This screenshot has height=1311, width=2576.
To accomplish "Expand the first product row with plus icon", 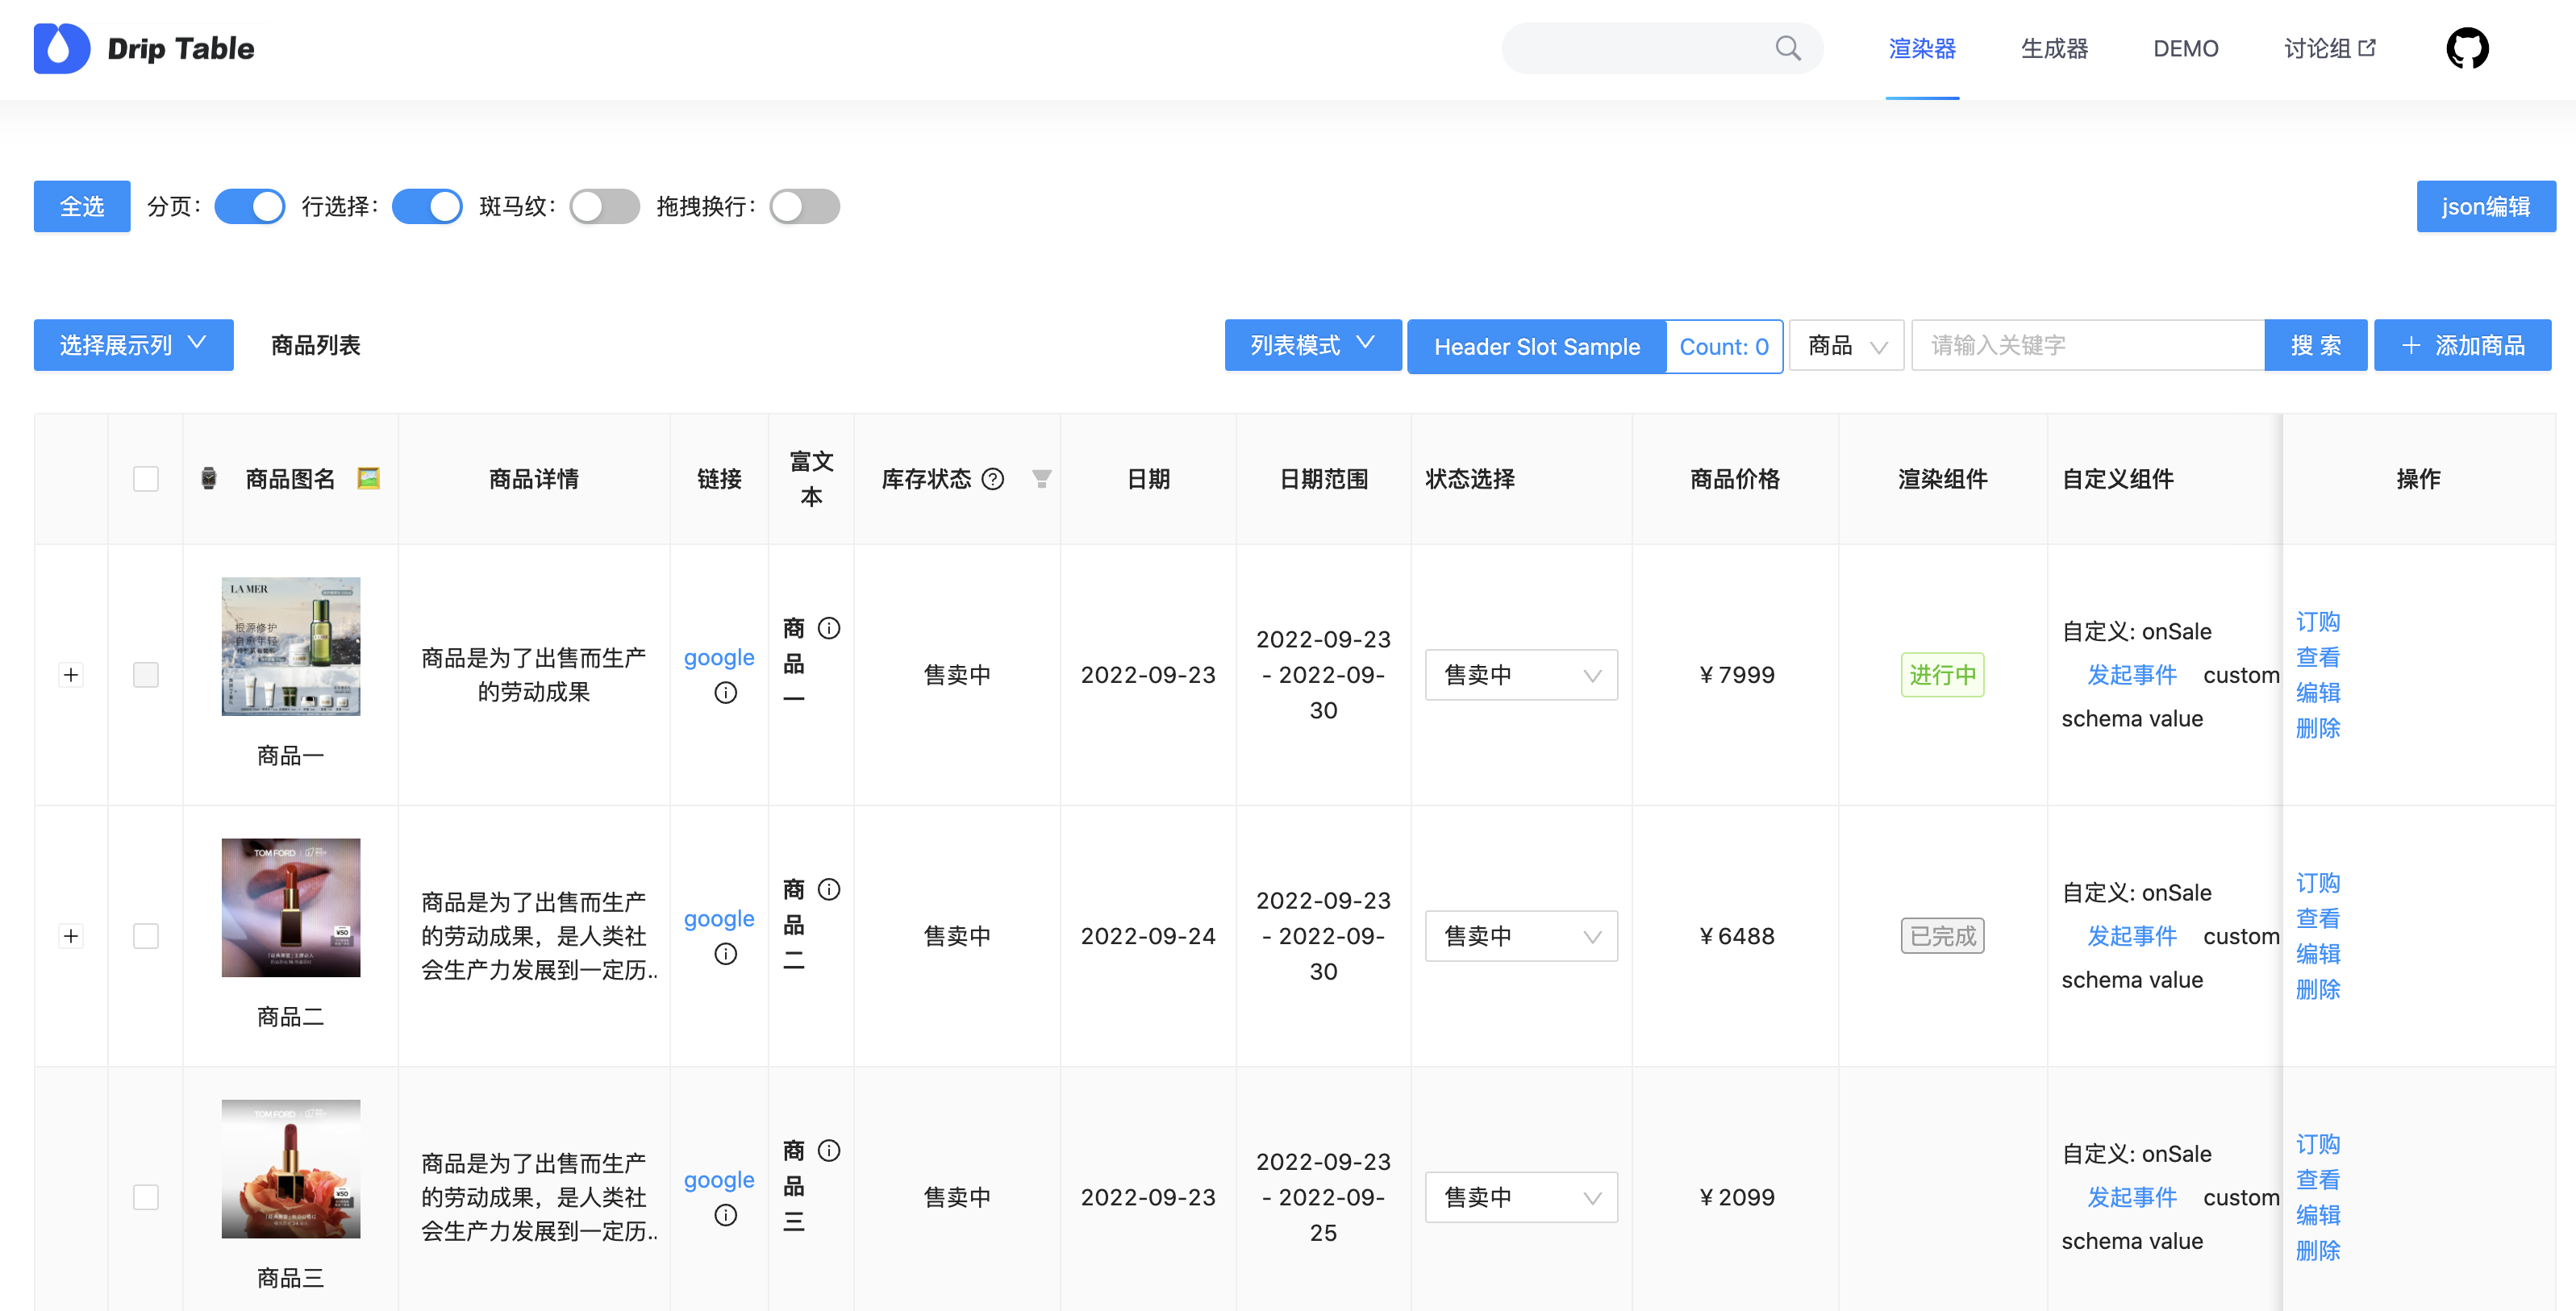I will pos(71,674).
